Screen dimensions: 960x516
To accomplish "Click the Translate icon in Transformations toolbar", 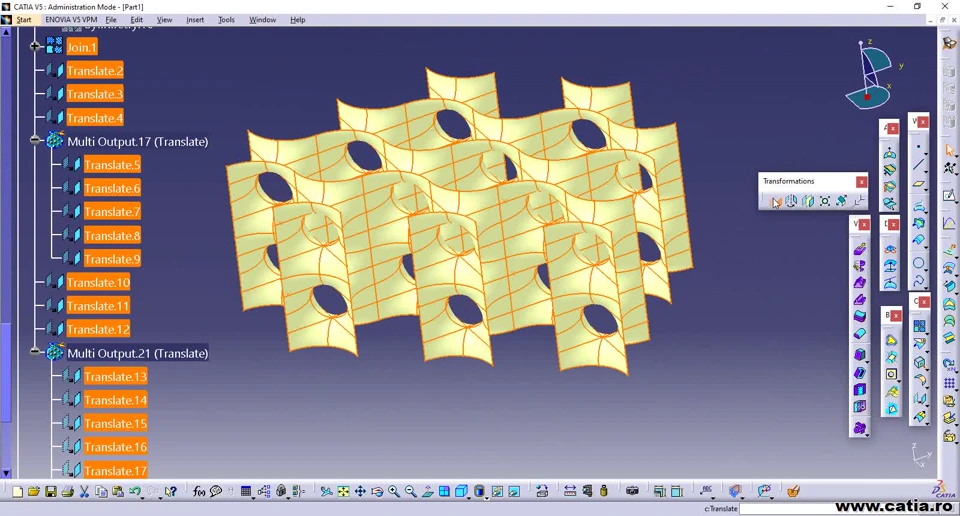I will coord(775,201).
